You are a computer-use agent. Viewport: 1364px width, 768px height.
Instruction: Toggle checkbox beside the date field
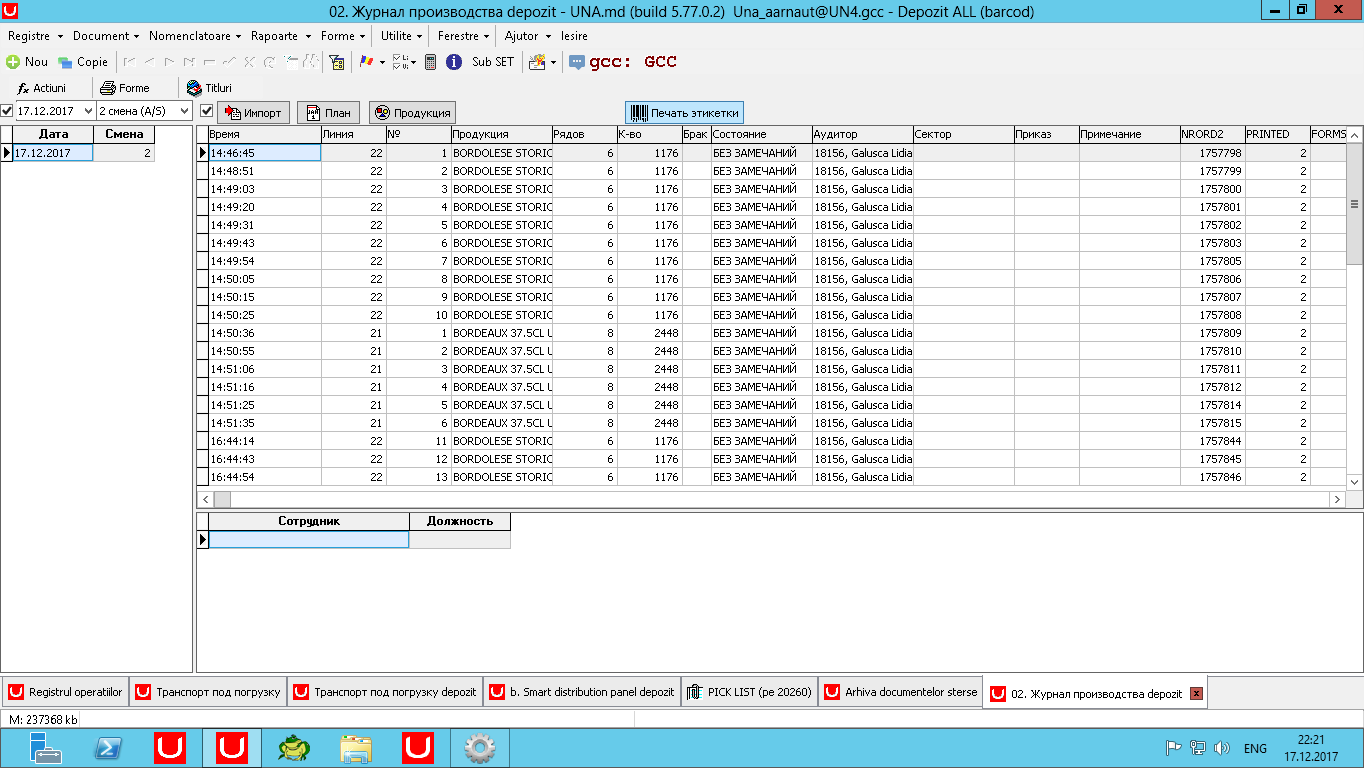click(7, 111)
